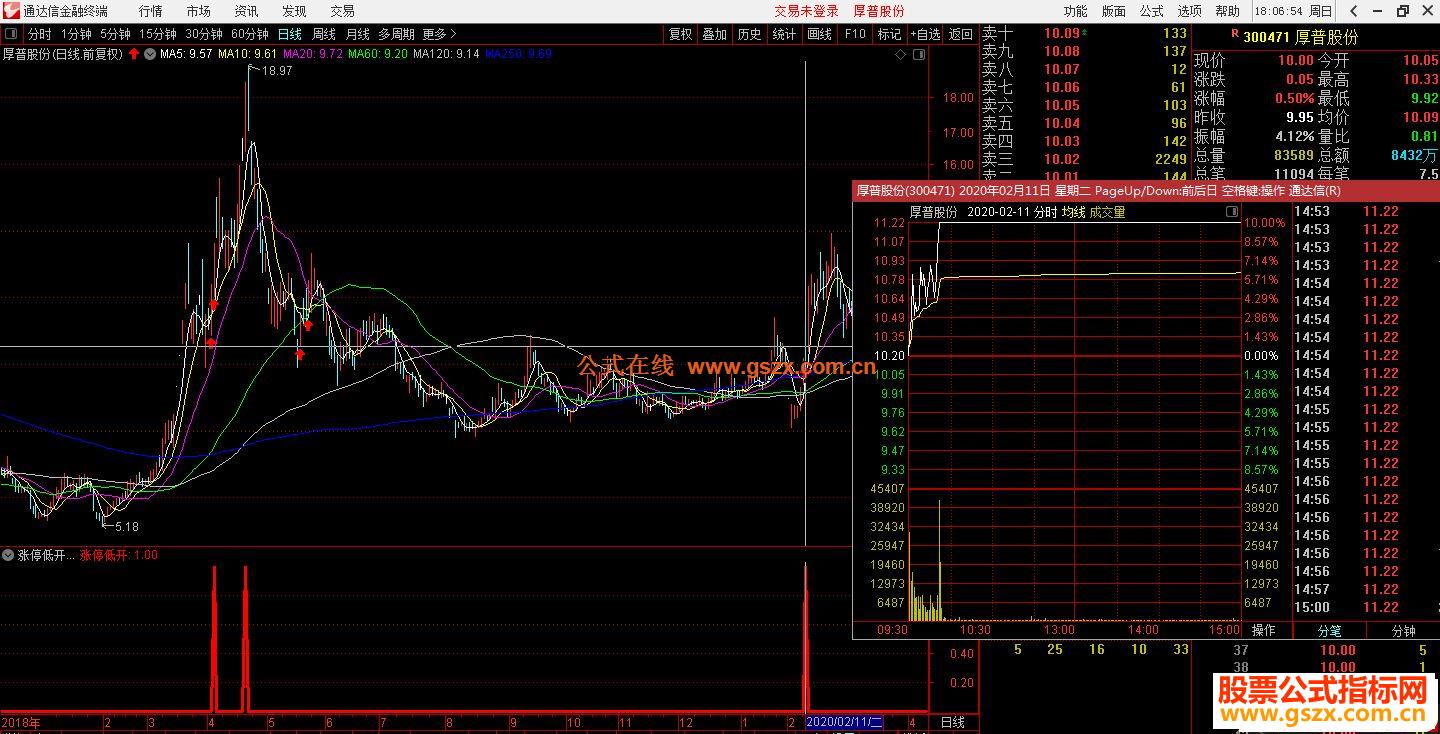The image size is (1440, 734).
Task: Switch to 分笔 tab in popup
Action: 1329,631
